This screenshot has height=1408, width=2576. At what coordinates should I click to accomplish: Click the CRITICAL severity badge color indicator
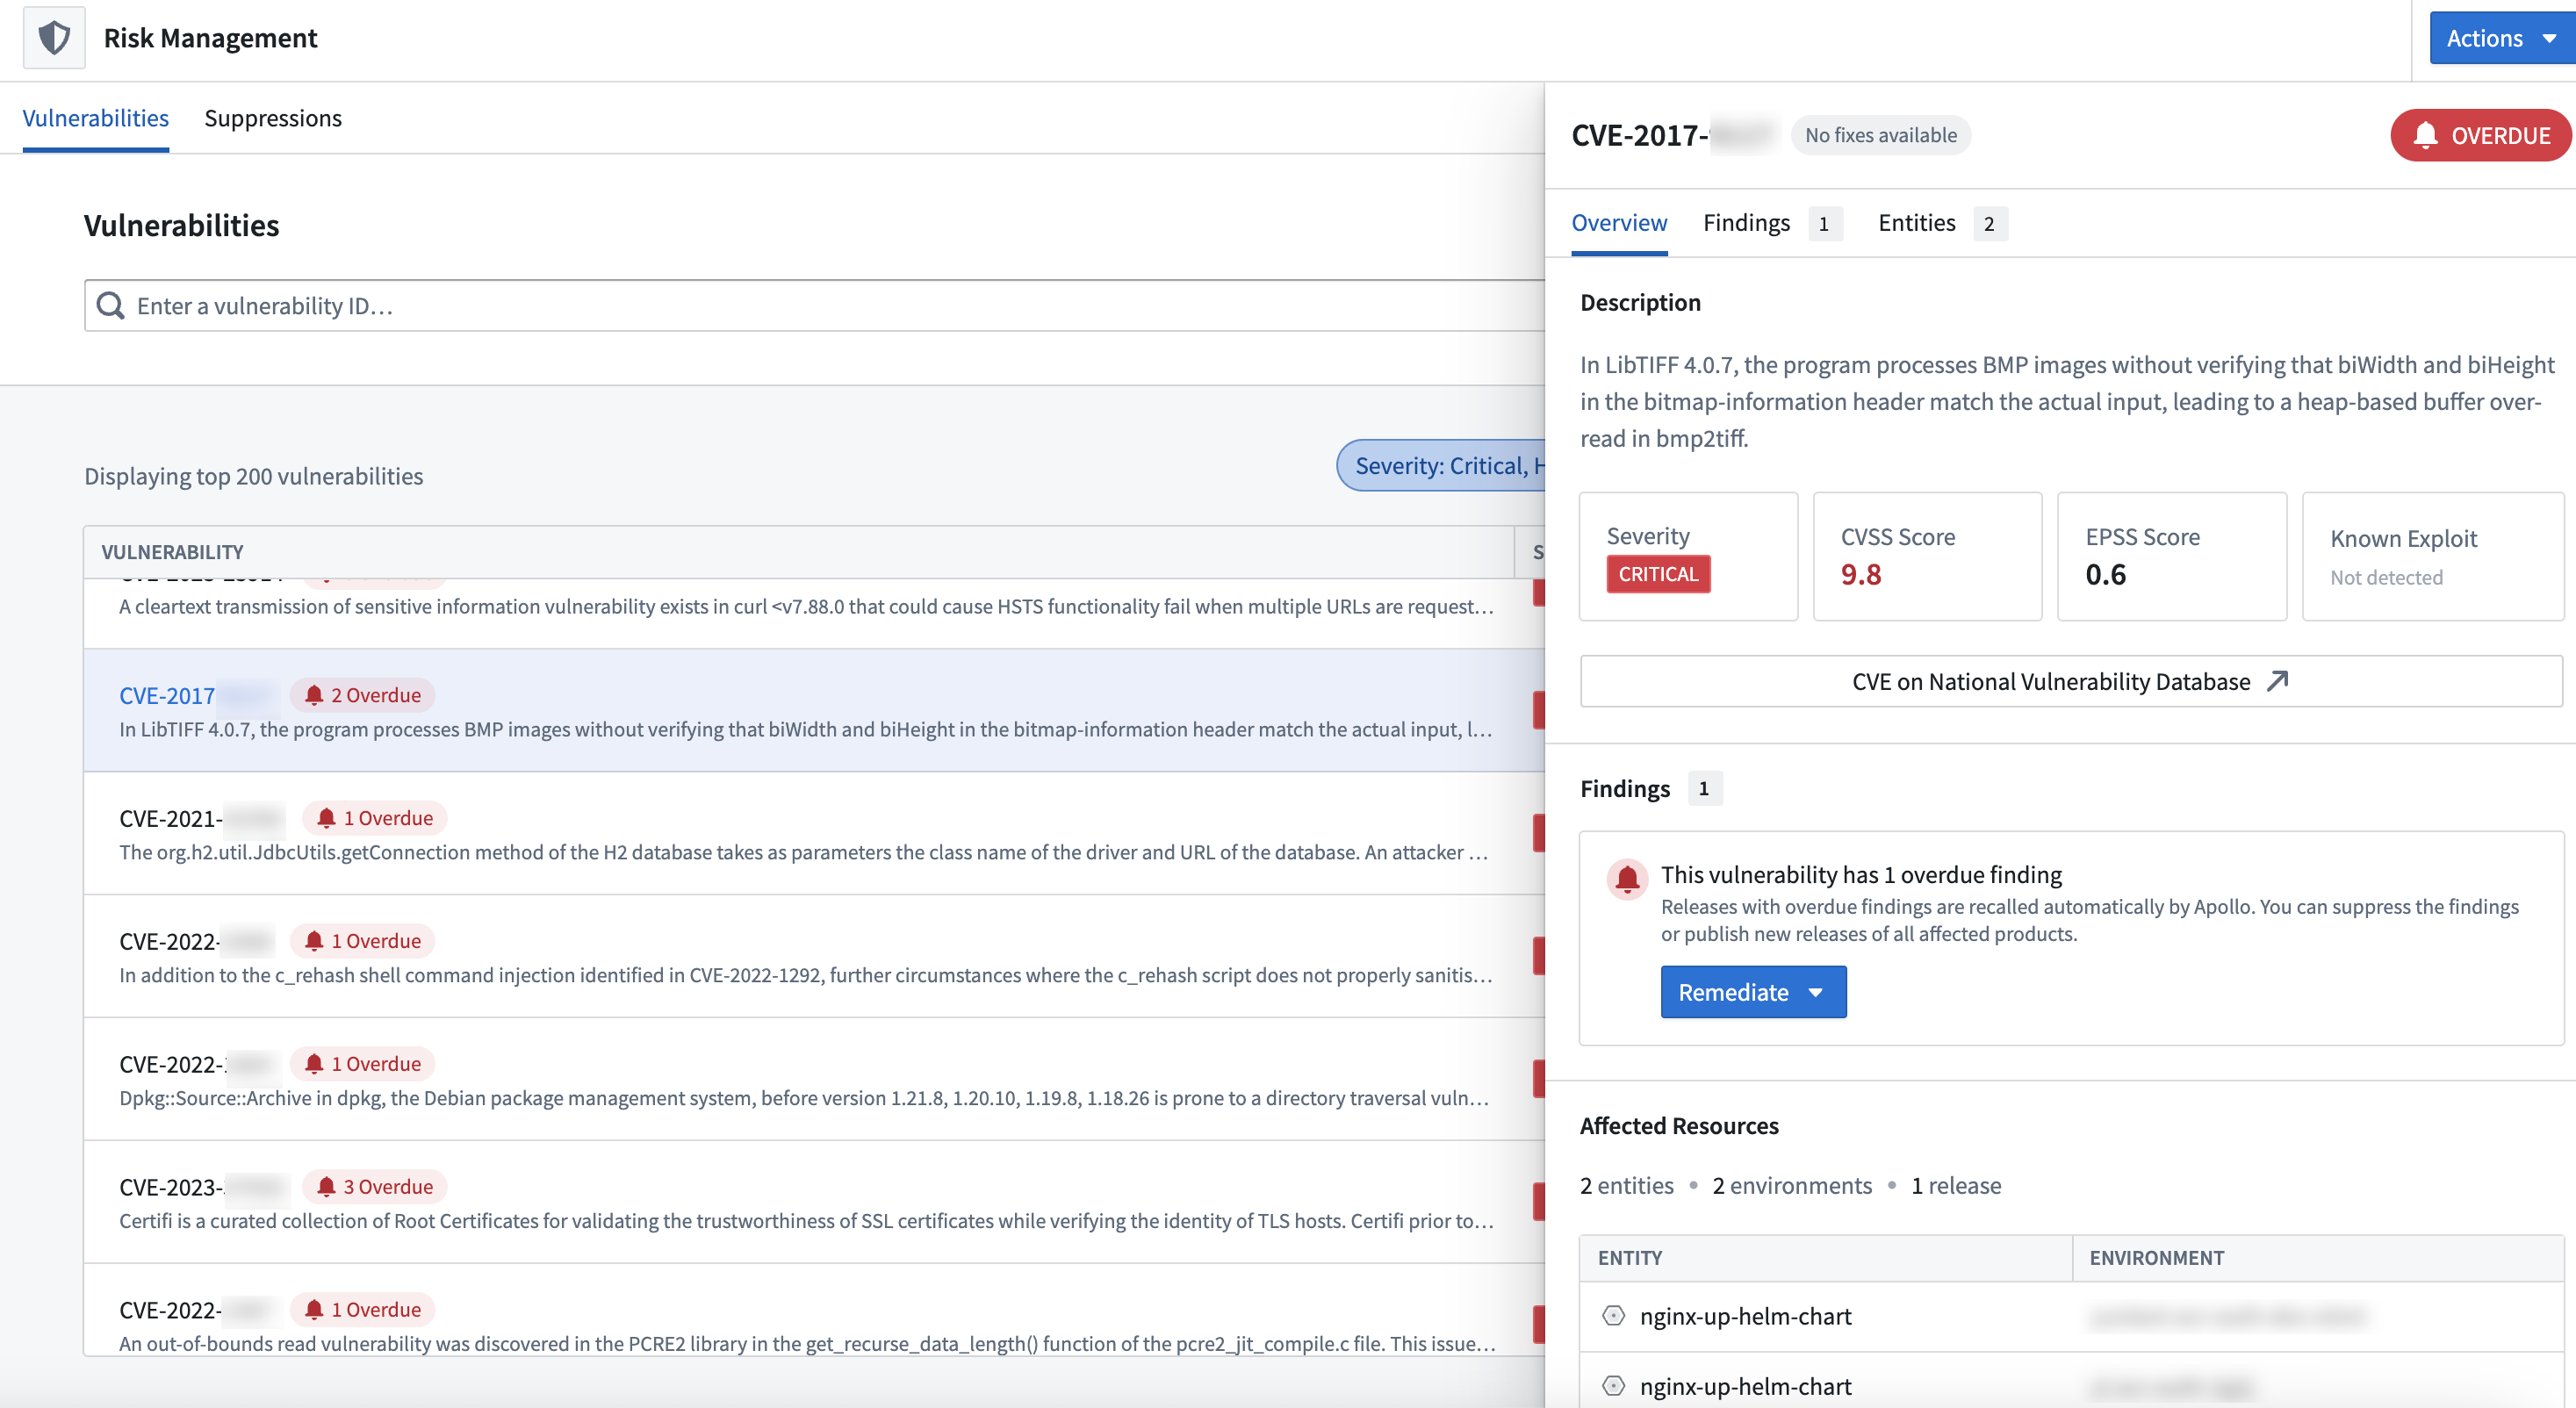click(1658, 574)
